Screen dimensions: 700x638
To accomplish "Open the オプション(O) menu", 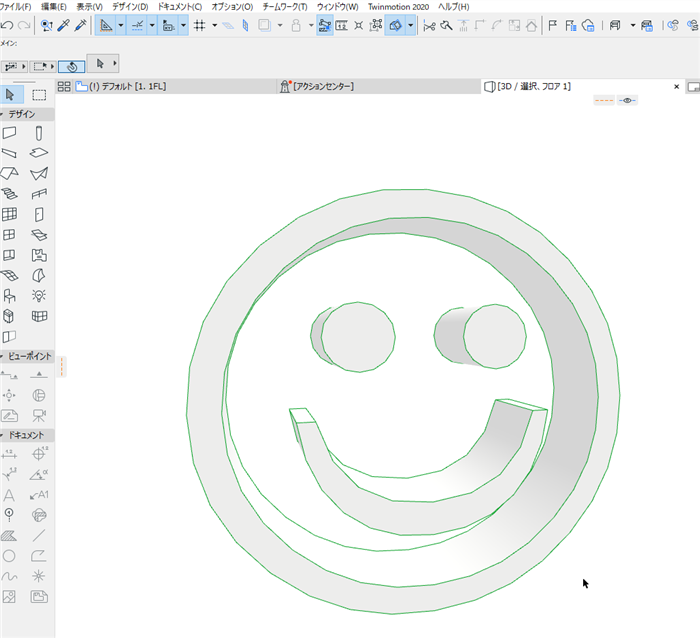I will [x=232, y=7].
